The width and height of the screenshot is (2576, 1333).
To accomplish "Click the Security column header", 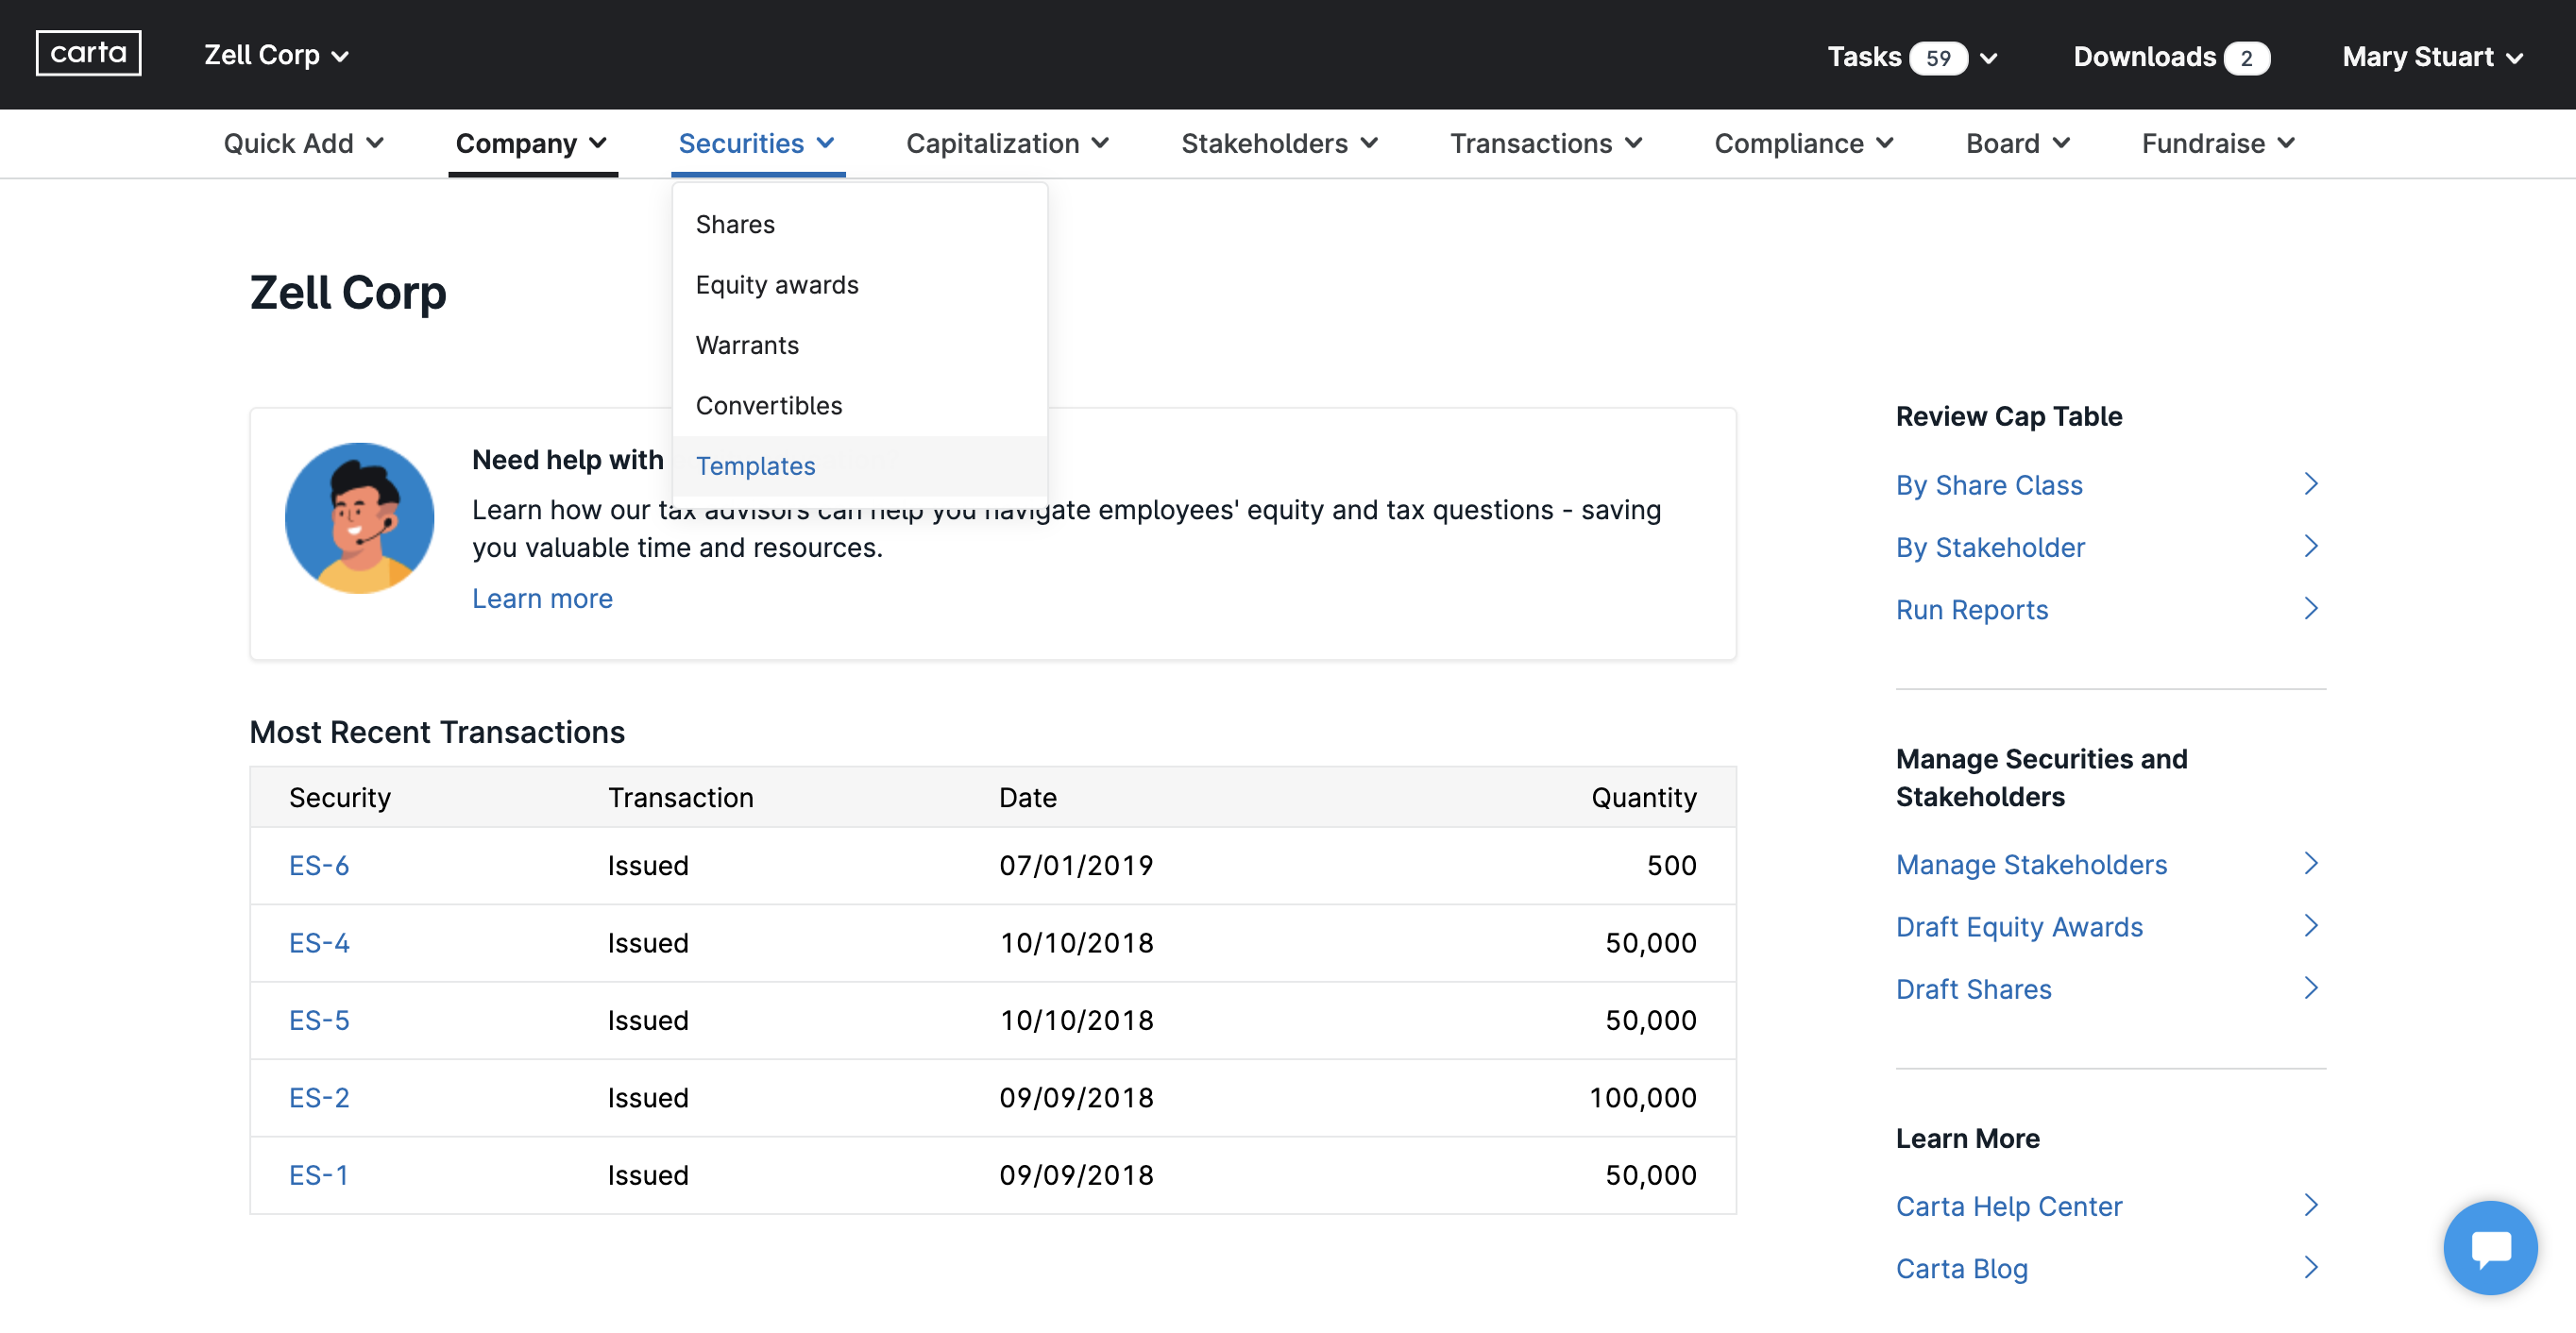I will (x=340, y=797).
